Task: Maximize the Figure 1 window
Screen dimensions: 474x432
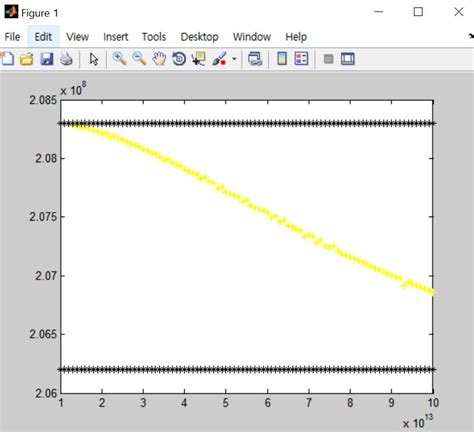Action: [x=418, y=12]
